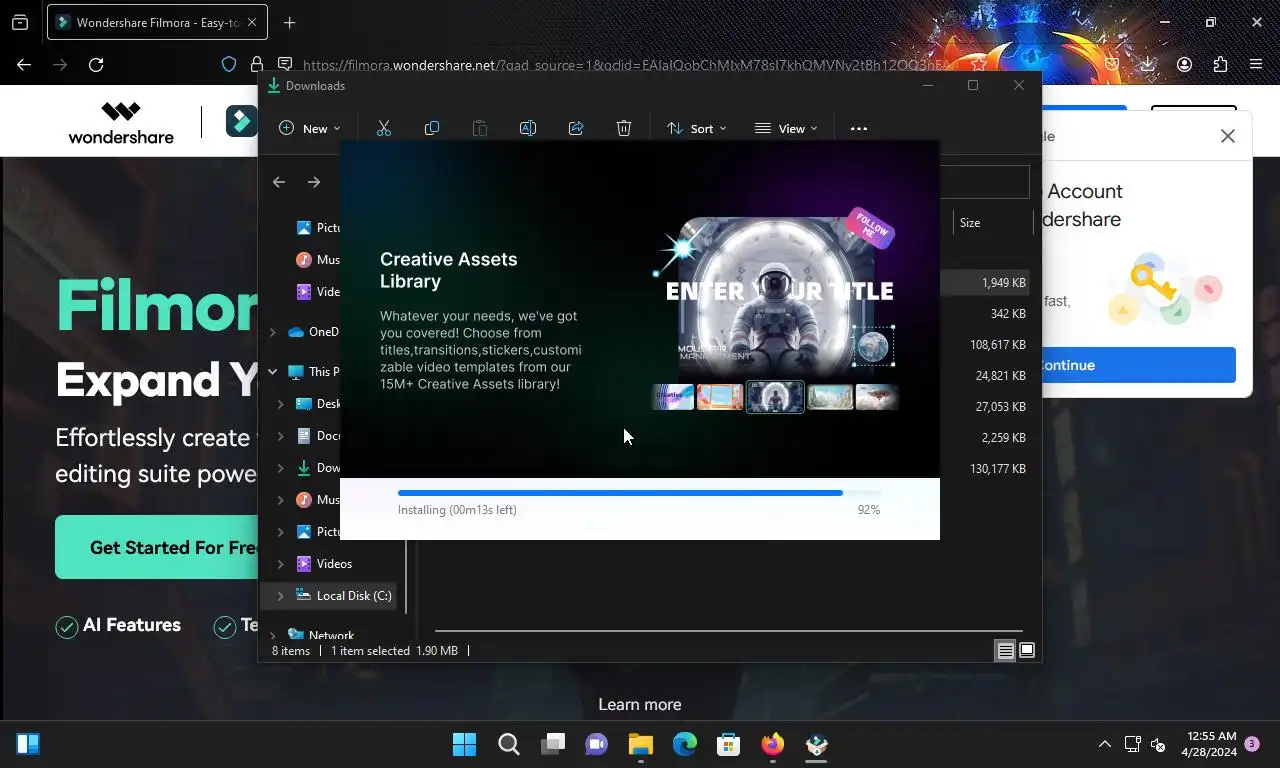Image resolution: width=1280 pixels, height=768 pixels.
Task: Click the Share icon in Downloads toolbar
Action: 576,128
